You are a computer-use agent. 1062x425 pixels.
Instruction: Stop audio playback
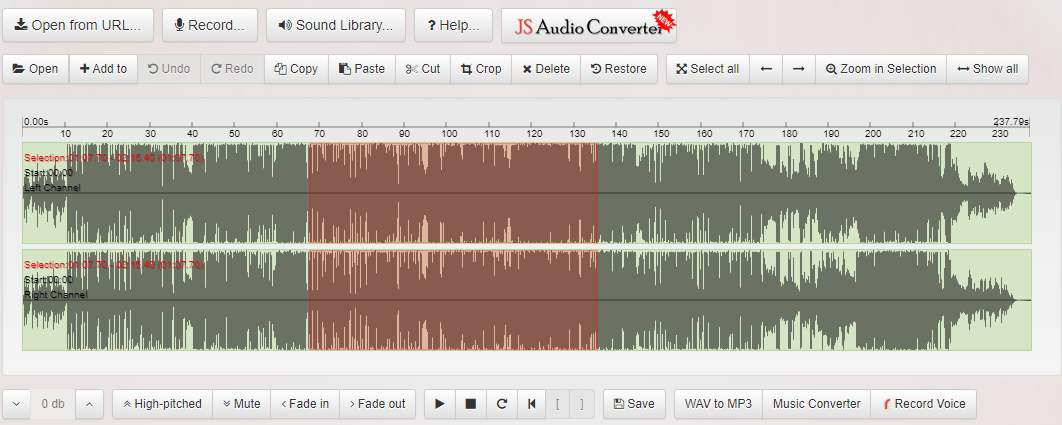click(x=470, y=404)
